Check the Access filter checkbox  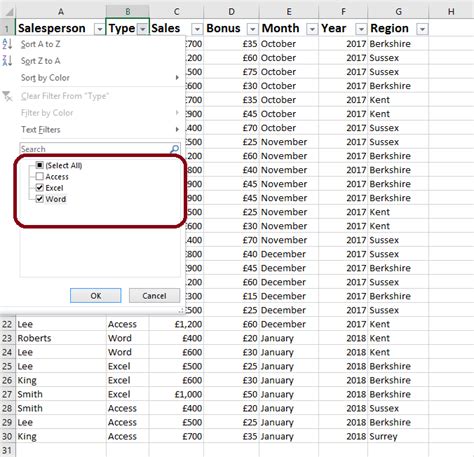tap(40, 176)
